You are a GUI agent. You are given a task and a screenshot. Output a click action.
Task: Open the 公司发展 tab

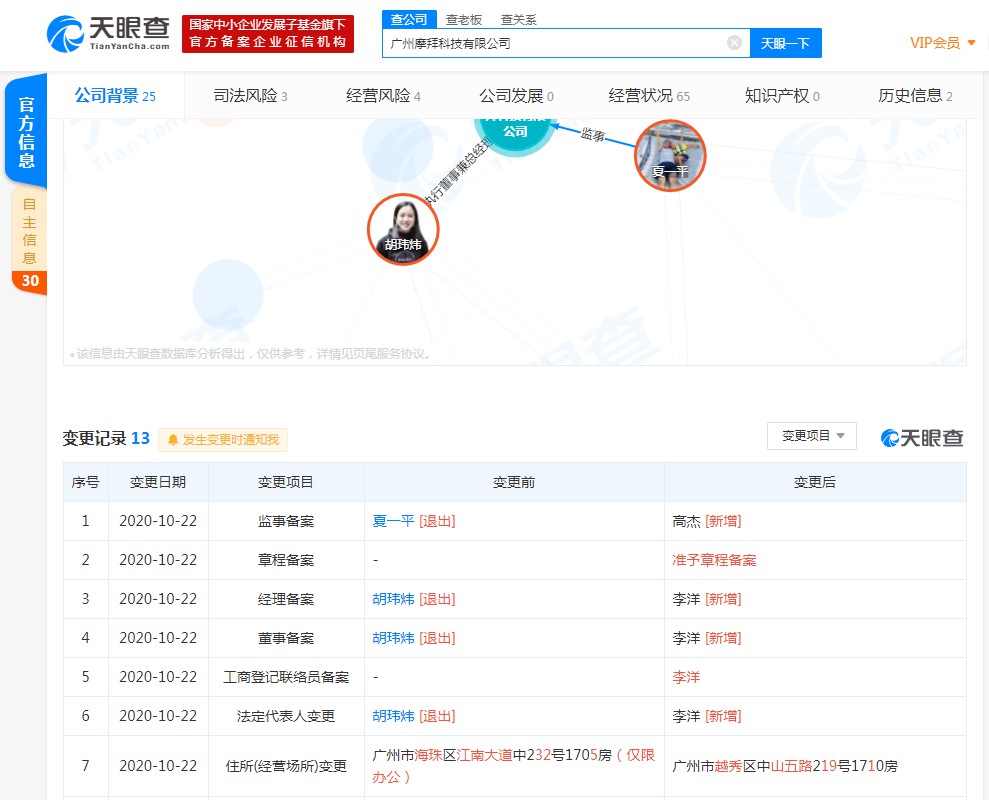517,96
